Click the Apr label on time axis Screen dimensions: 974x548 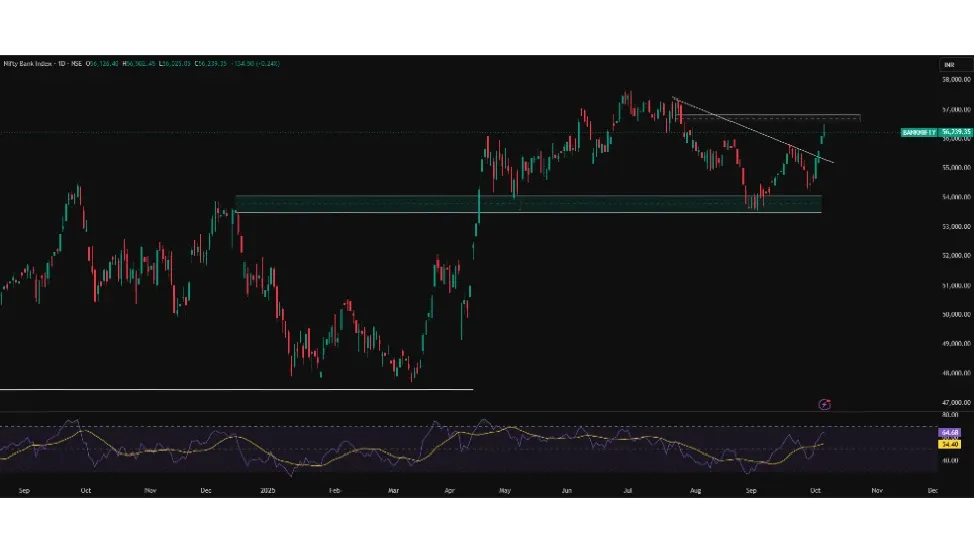450,491
